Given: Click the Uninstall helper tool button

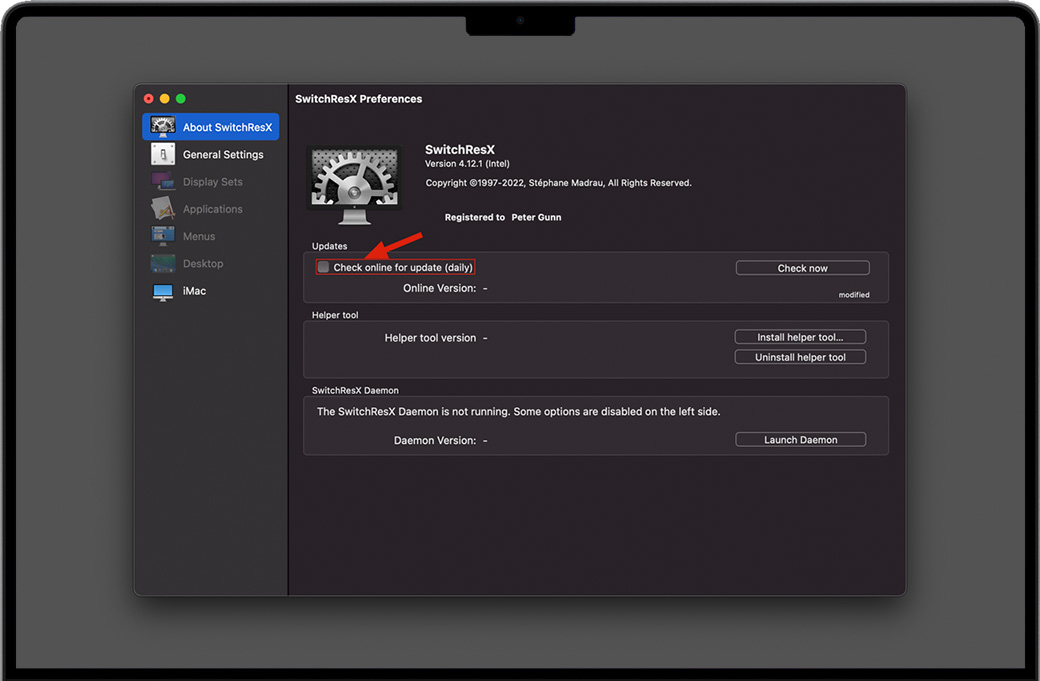Looking at the screenshot, I should [x=800, y=357].
